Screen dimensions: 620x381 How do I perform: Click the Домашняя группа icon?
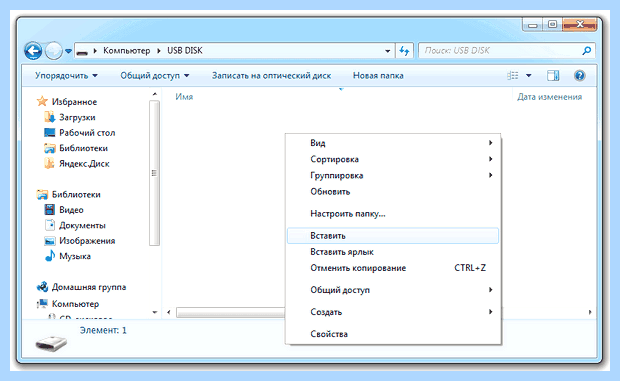click(x=42, y=287)
